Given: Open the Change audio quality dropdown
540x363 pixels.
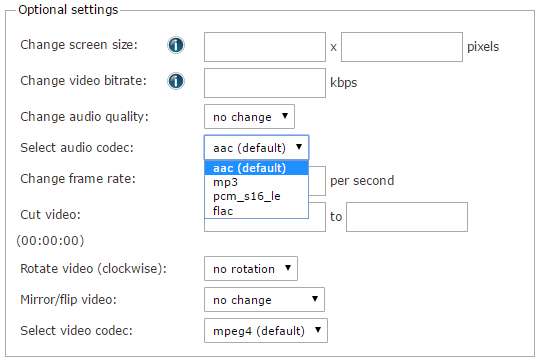Looking at the screenshot, I should [249, 117].
